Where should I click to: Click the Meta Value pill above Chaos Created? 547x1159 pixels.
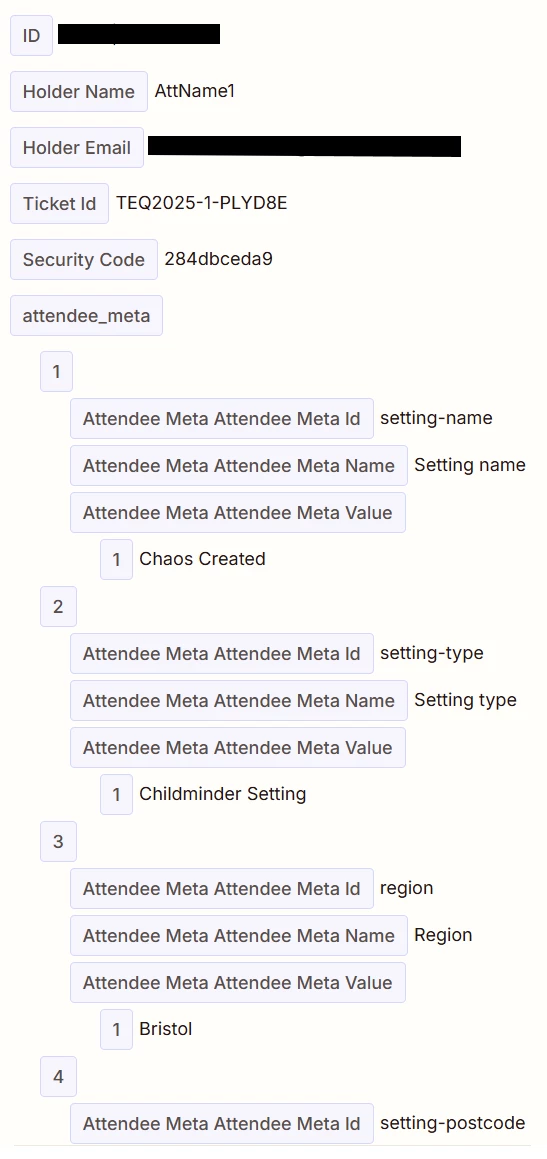[x=238, y=512]
